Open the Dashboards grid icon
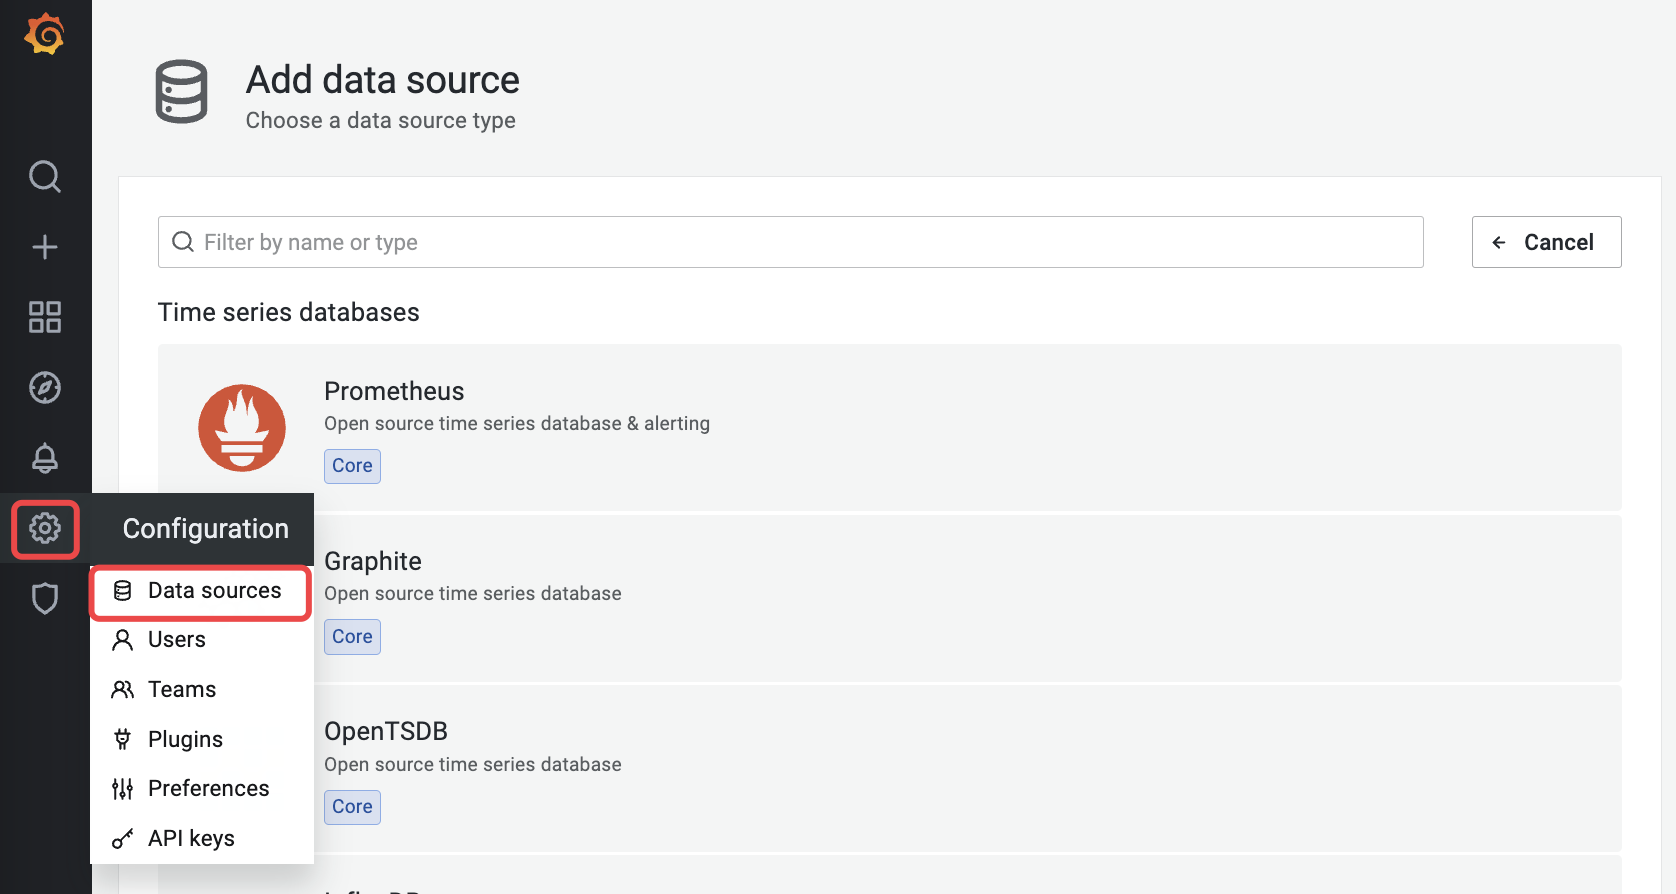The width and height of the screenshot is (1676, 894). pos(45,317)
